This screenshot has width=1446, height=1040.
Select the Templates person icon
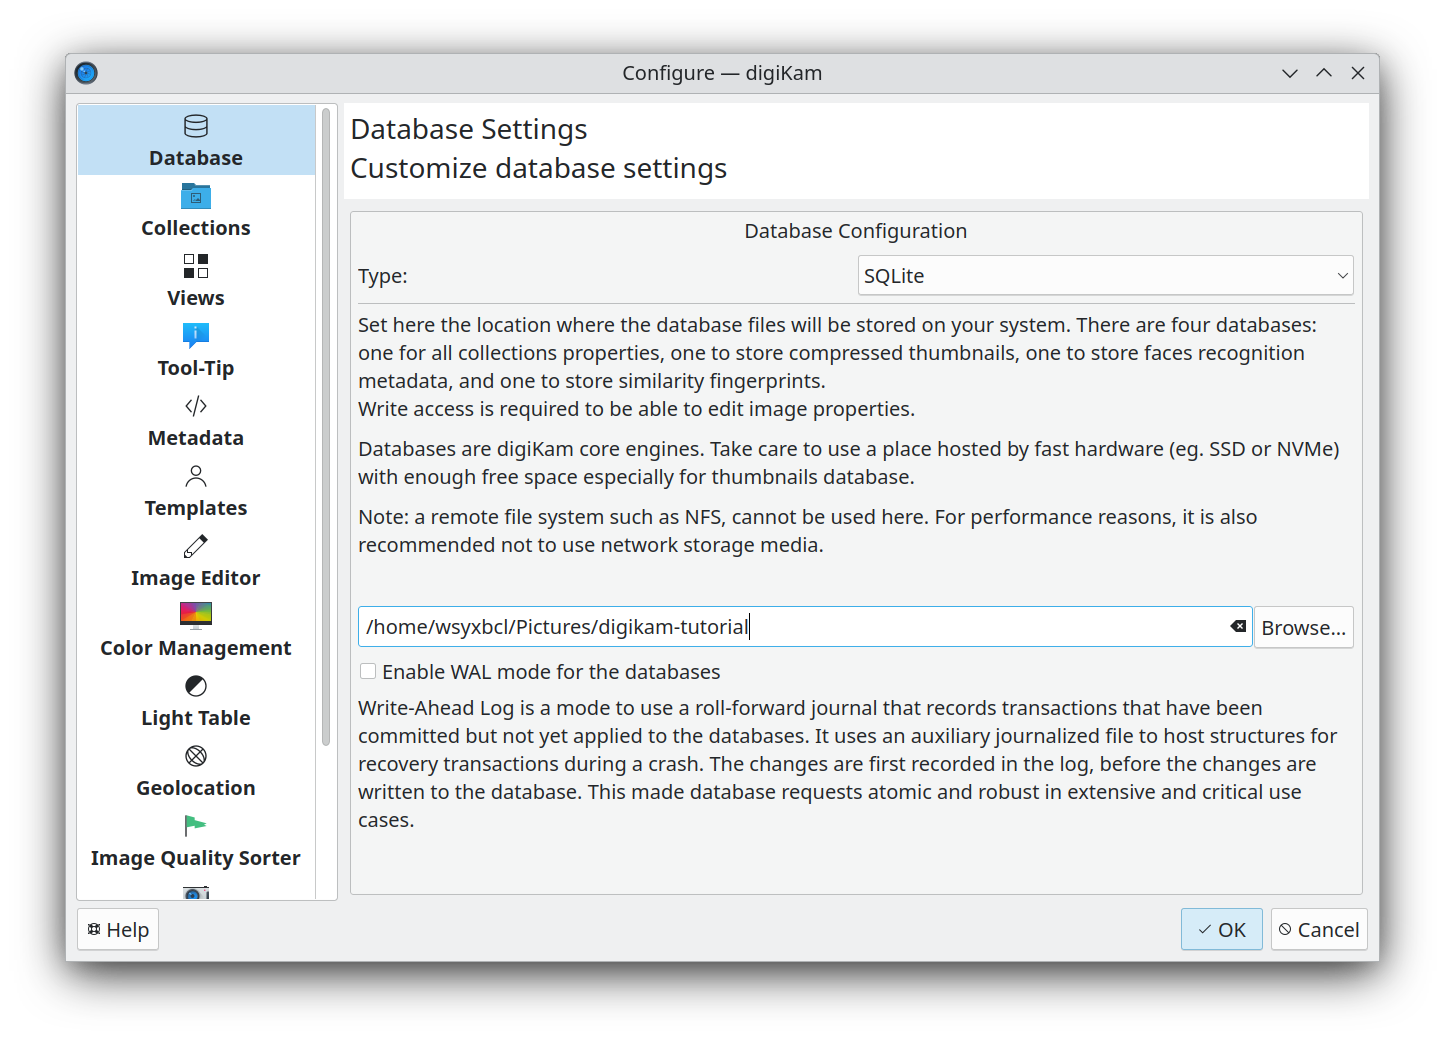coord(196,476)
